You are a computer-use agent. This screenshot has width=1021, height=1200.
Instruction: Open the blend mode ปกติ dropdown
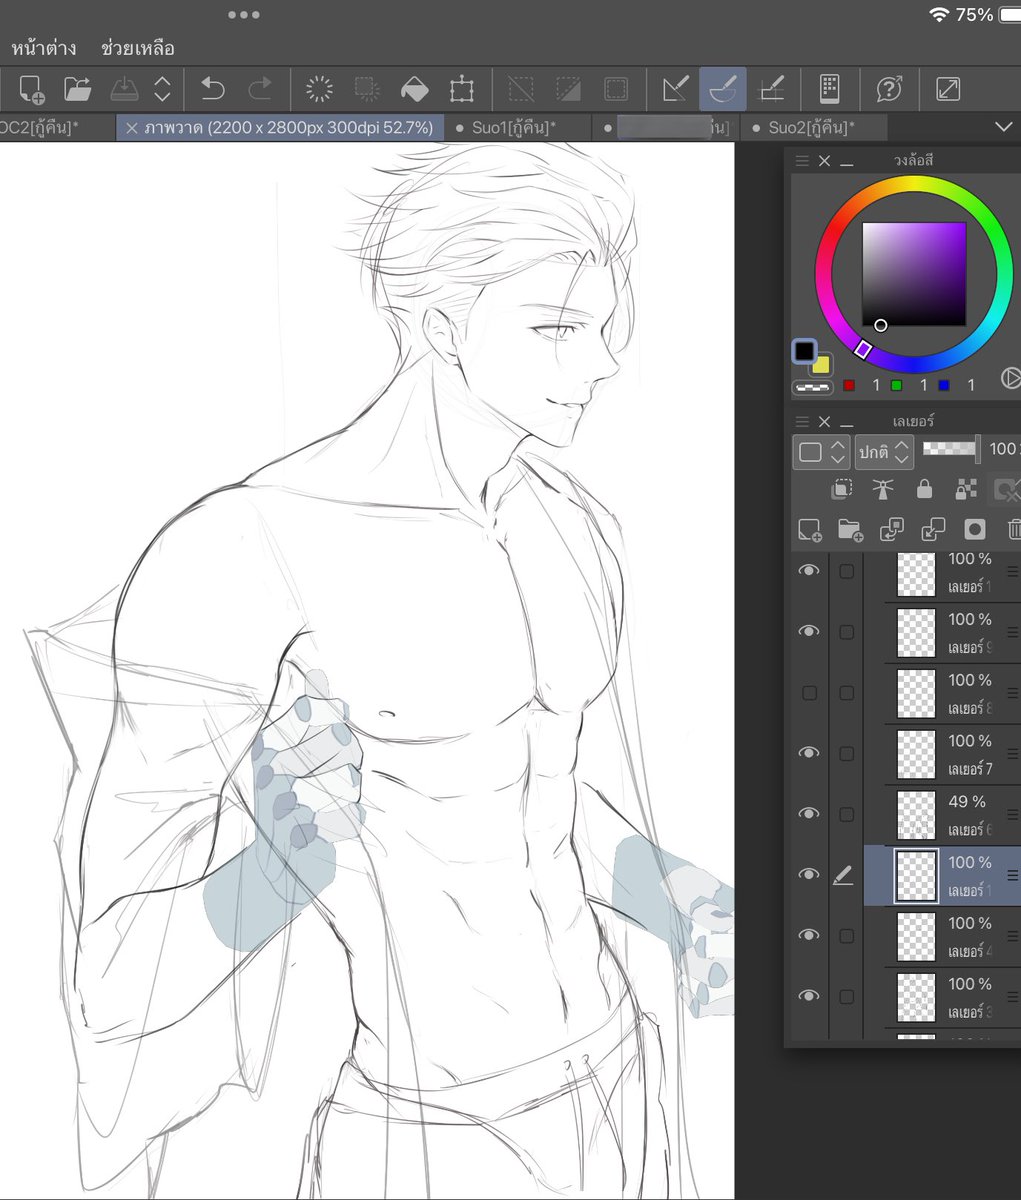pos(884,452)
